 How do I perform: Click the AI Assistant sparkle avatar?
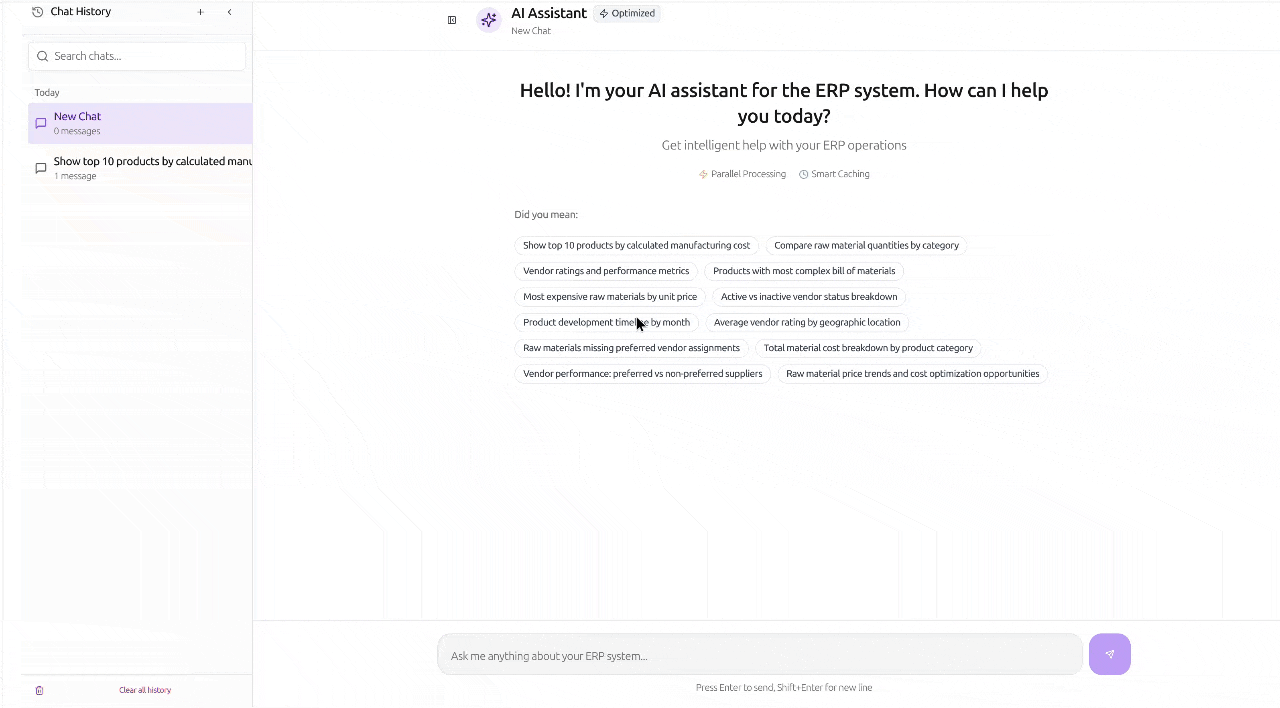[x=489, y=20]
